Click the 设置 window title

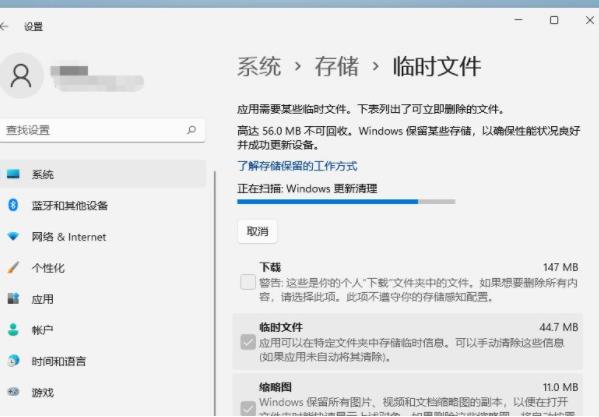click(x=34, y=27)
